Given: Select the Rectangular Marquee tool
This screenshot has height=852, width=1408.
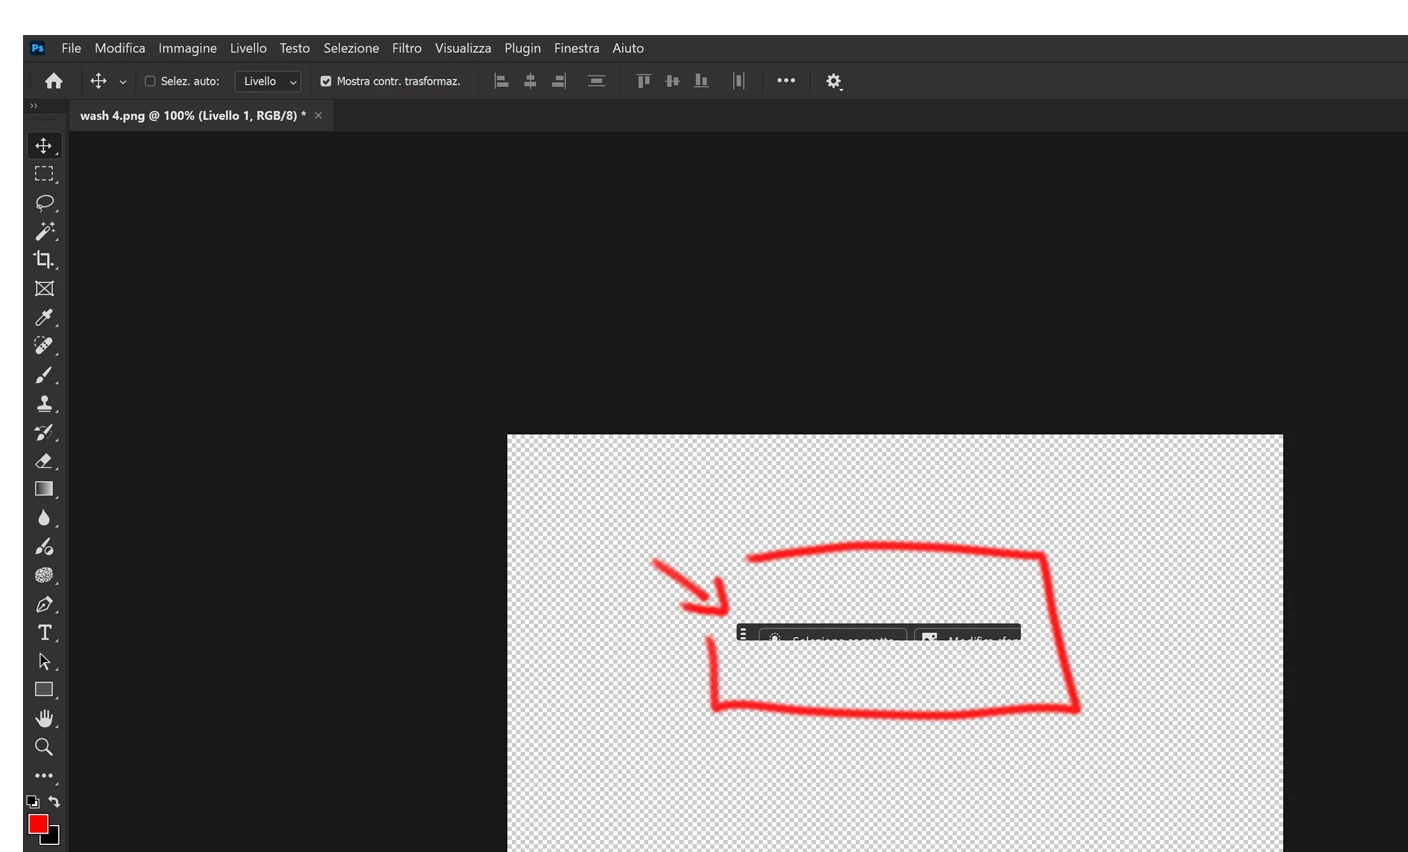Looking at the screenshot, I should tap(44, 174).
